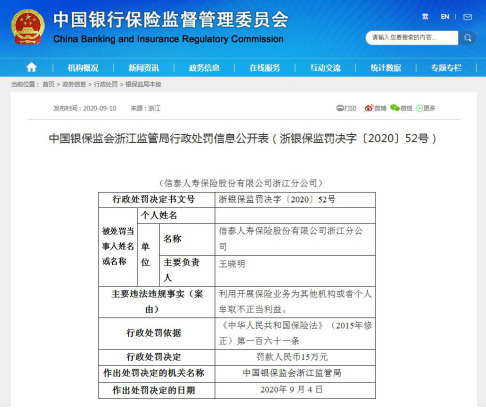Switch site language to EN
The width and height of the screenshot is (486, 408).
pos(445,17)
